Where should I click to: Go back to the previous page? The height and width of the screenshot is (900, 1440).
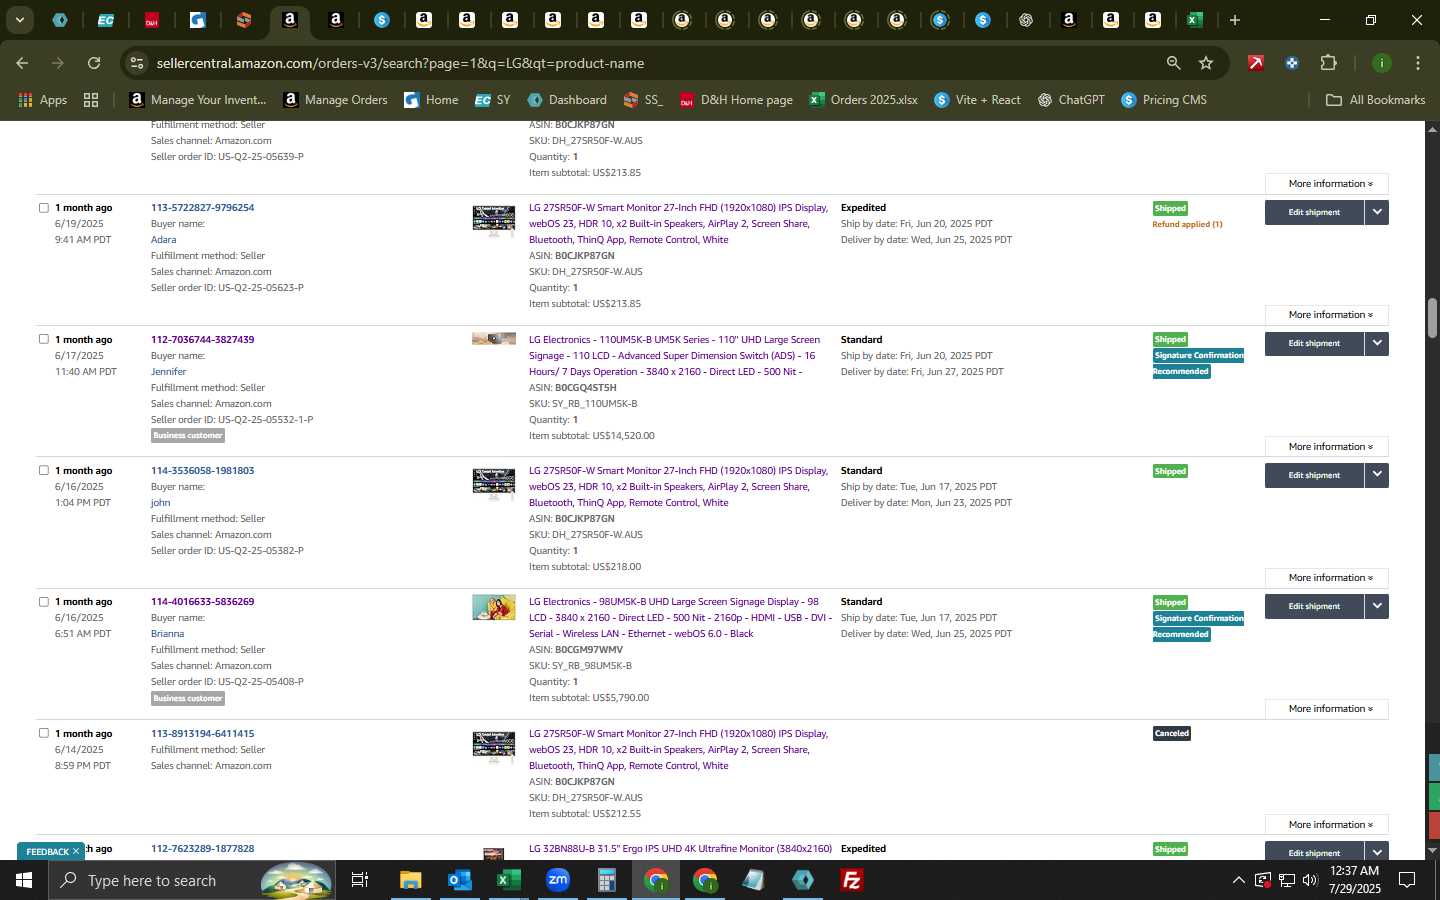coord(22,63)
